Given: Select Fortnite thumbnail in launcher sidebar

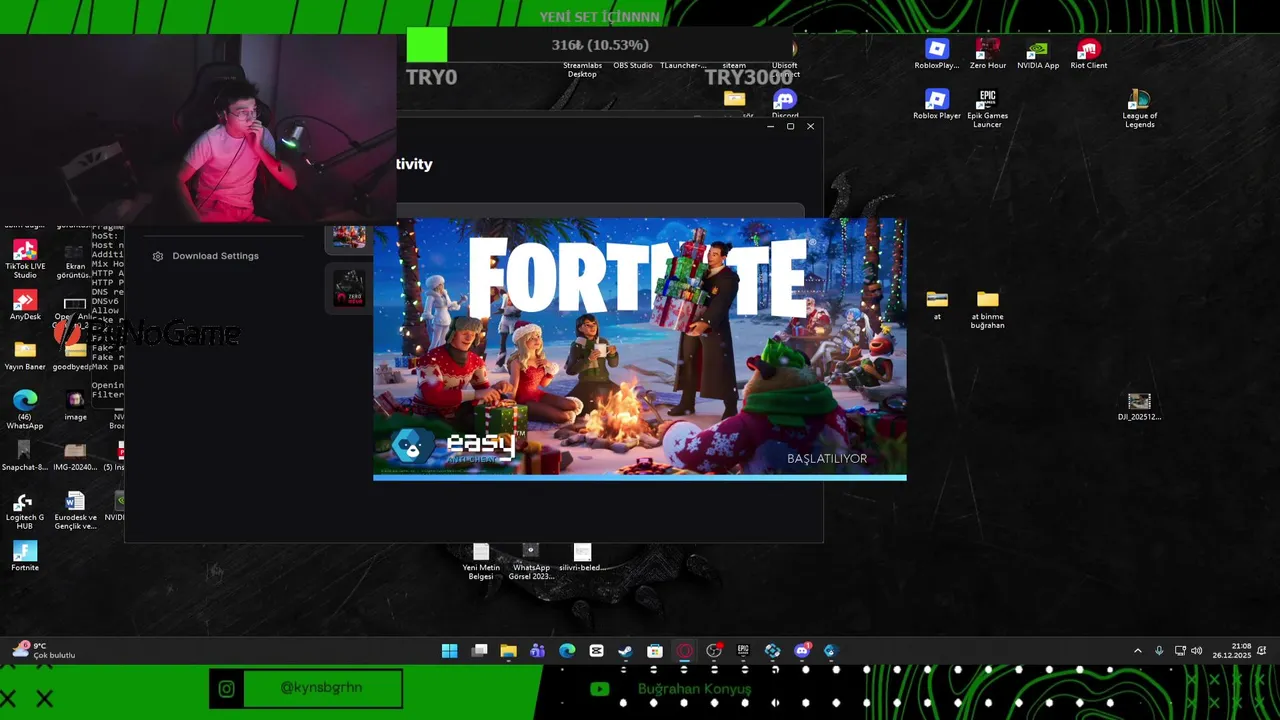Looking at the screenshot, I should coord(349,237).
